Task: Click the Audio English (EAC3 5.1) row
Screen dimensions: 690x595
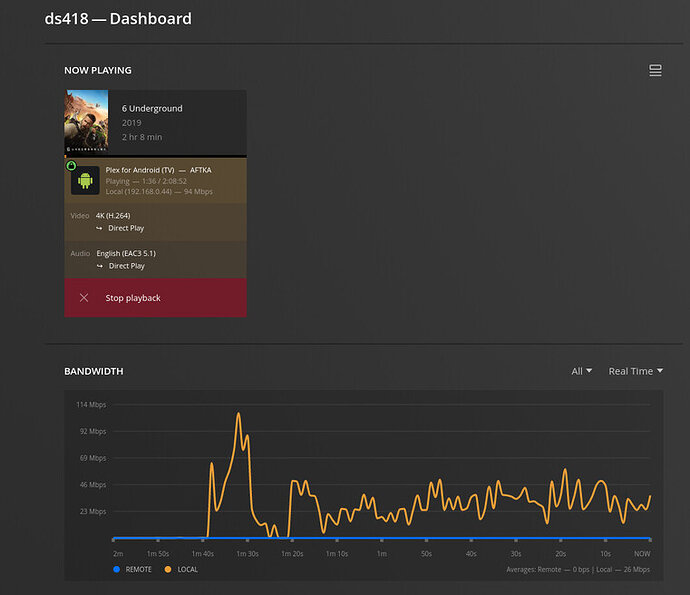Action: coord(155,260)
